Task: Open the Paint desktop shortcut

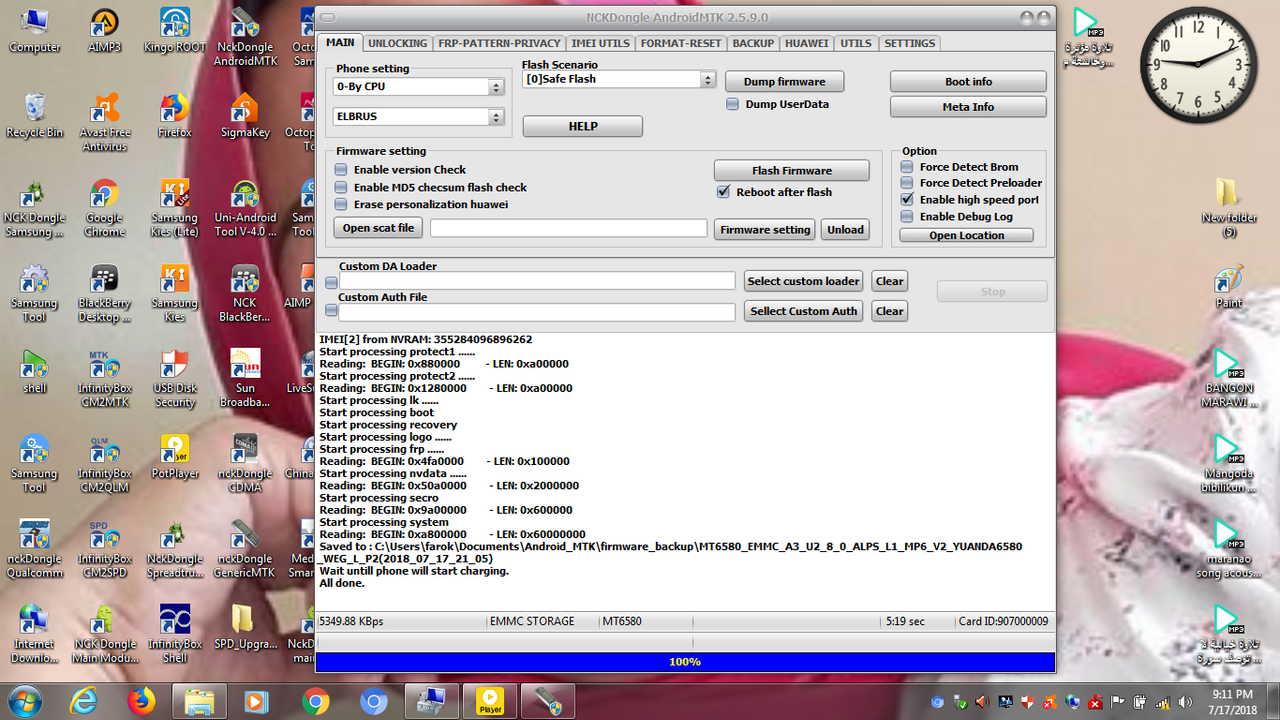Action: tap(1228, 286)
